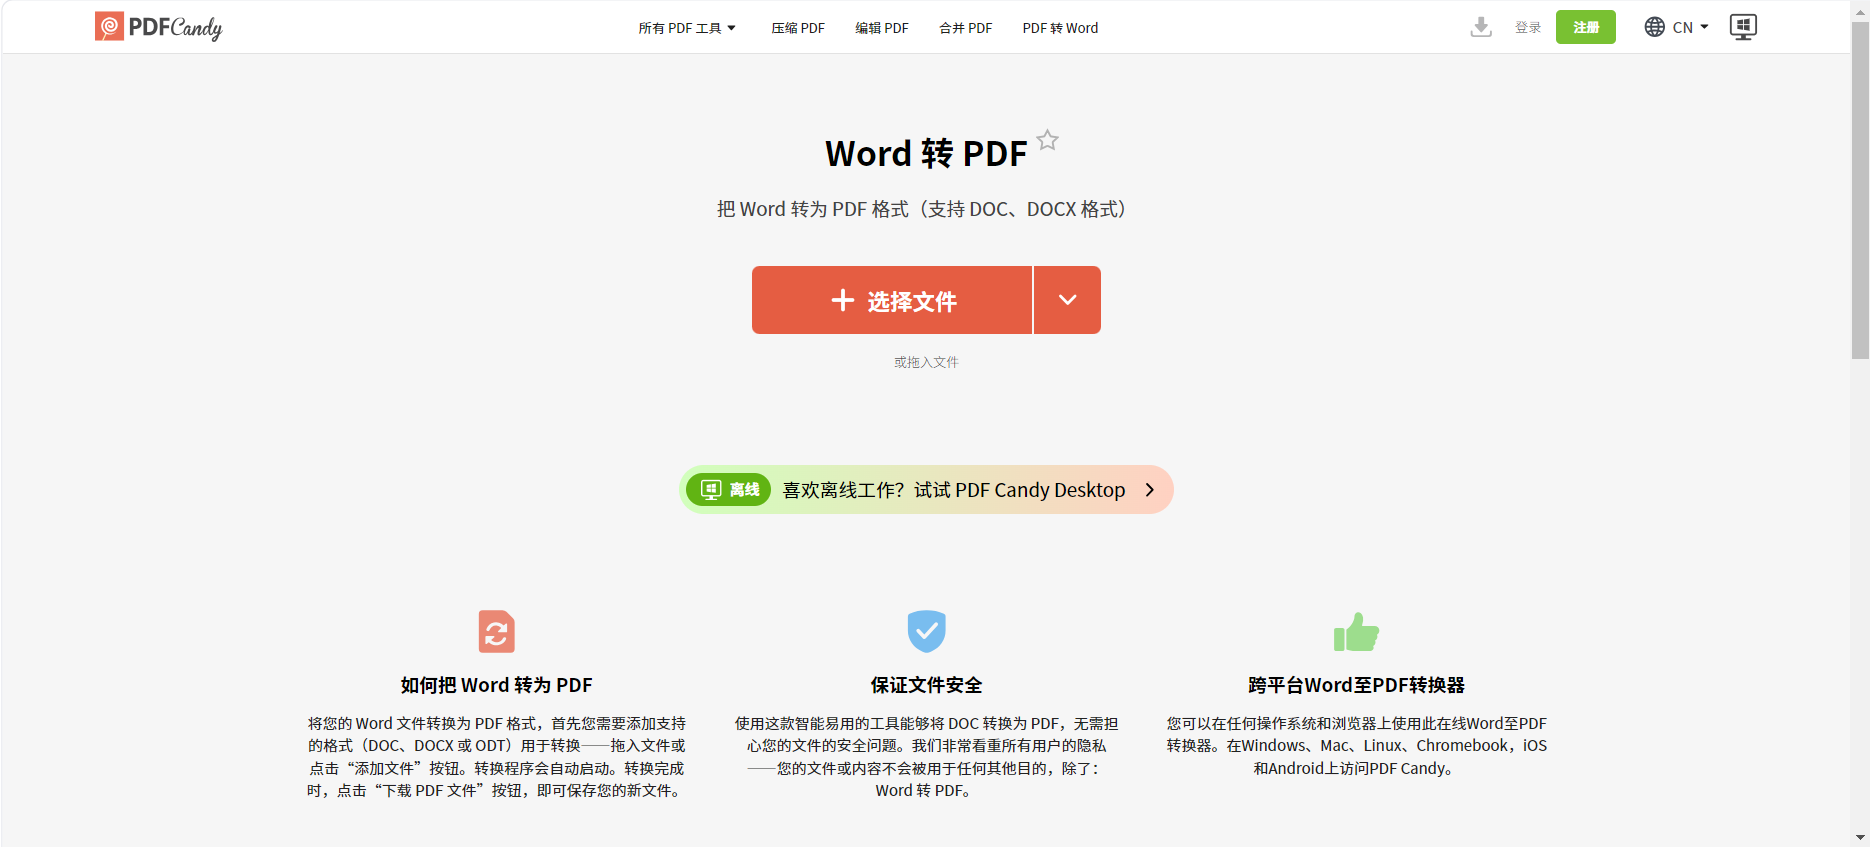The height and width of the screenshot is (847, 1870).
Task: Click the PDF Candy logo
Action: 158,27
